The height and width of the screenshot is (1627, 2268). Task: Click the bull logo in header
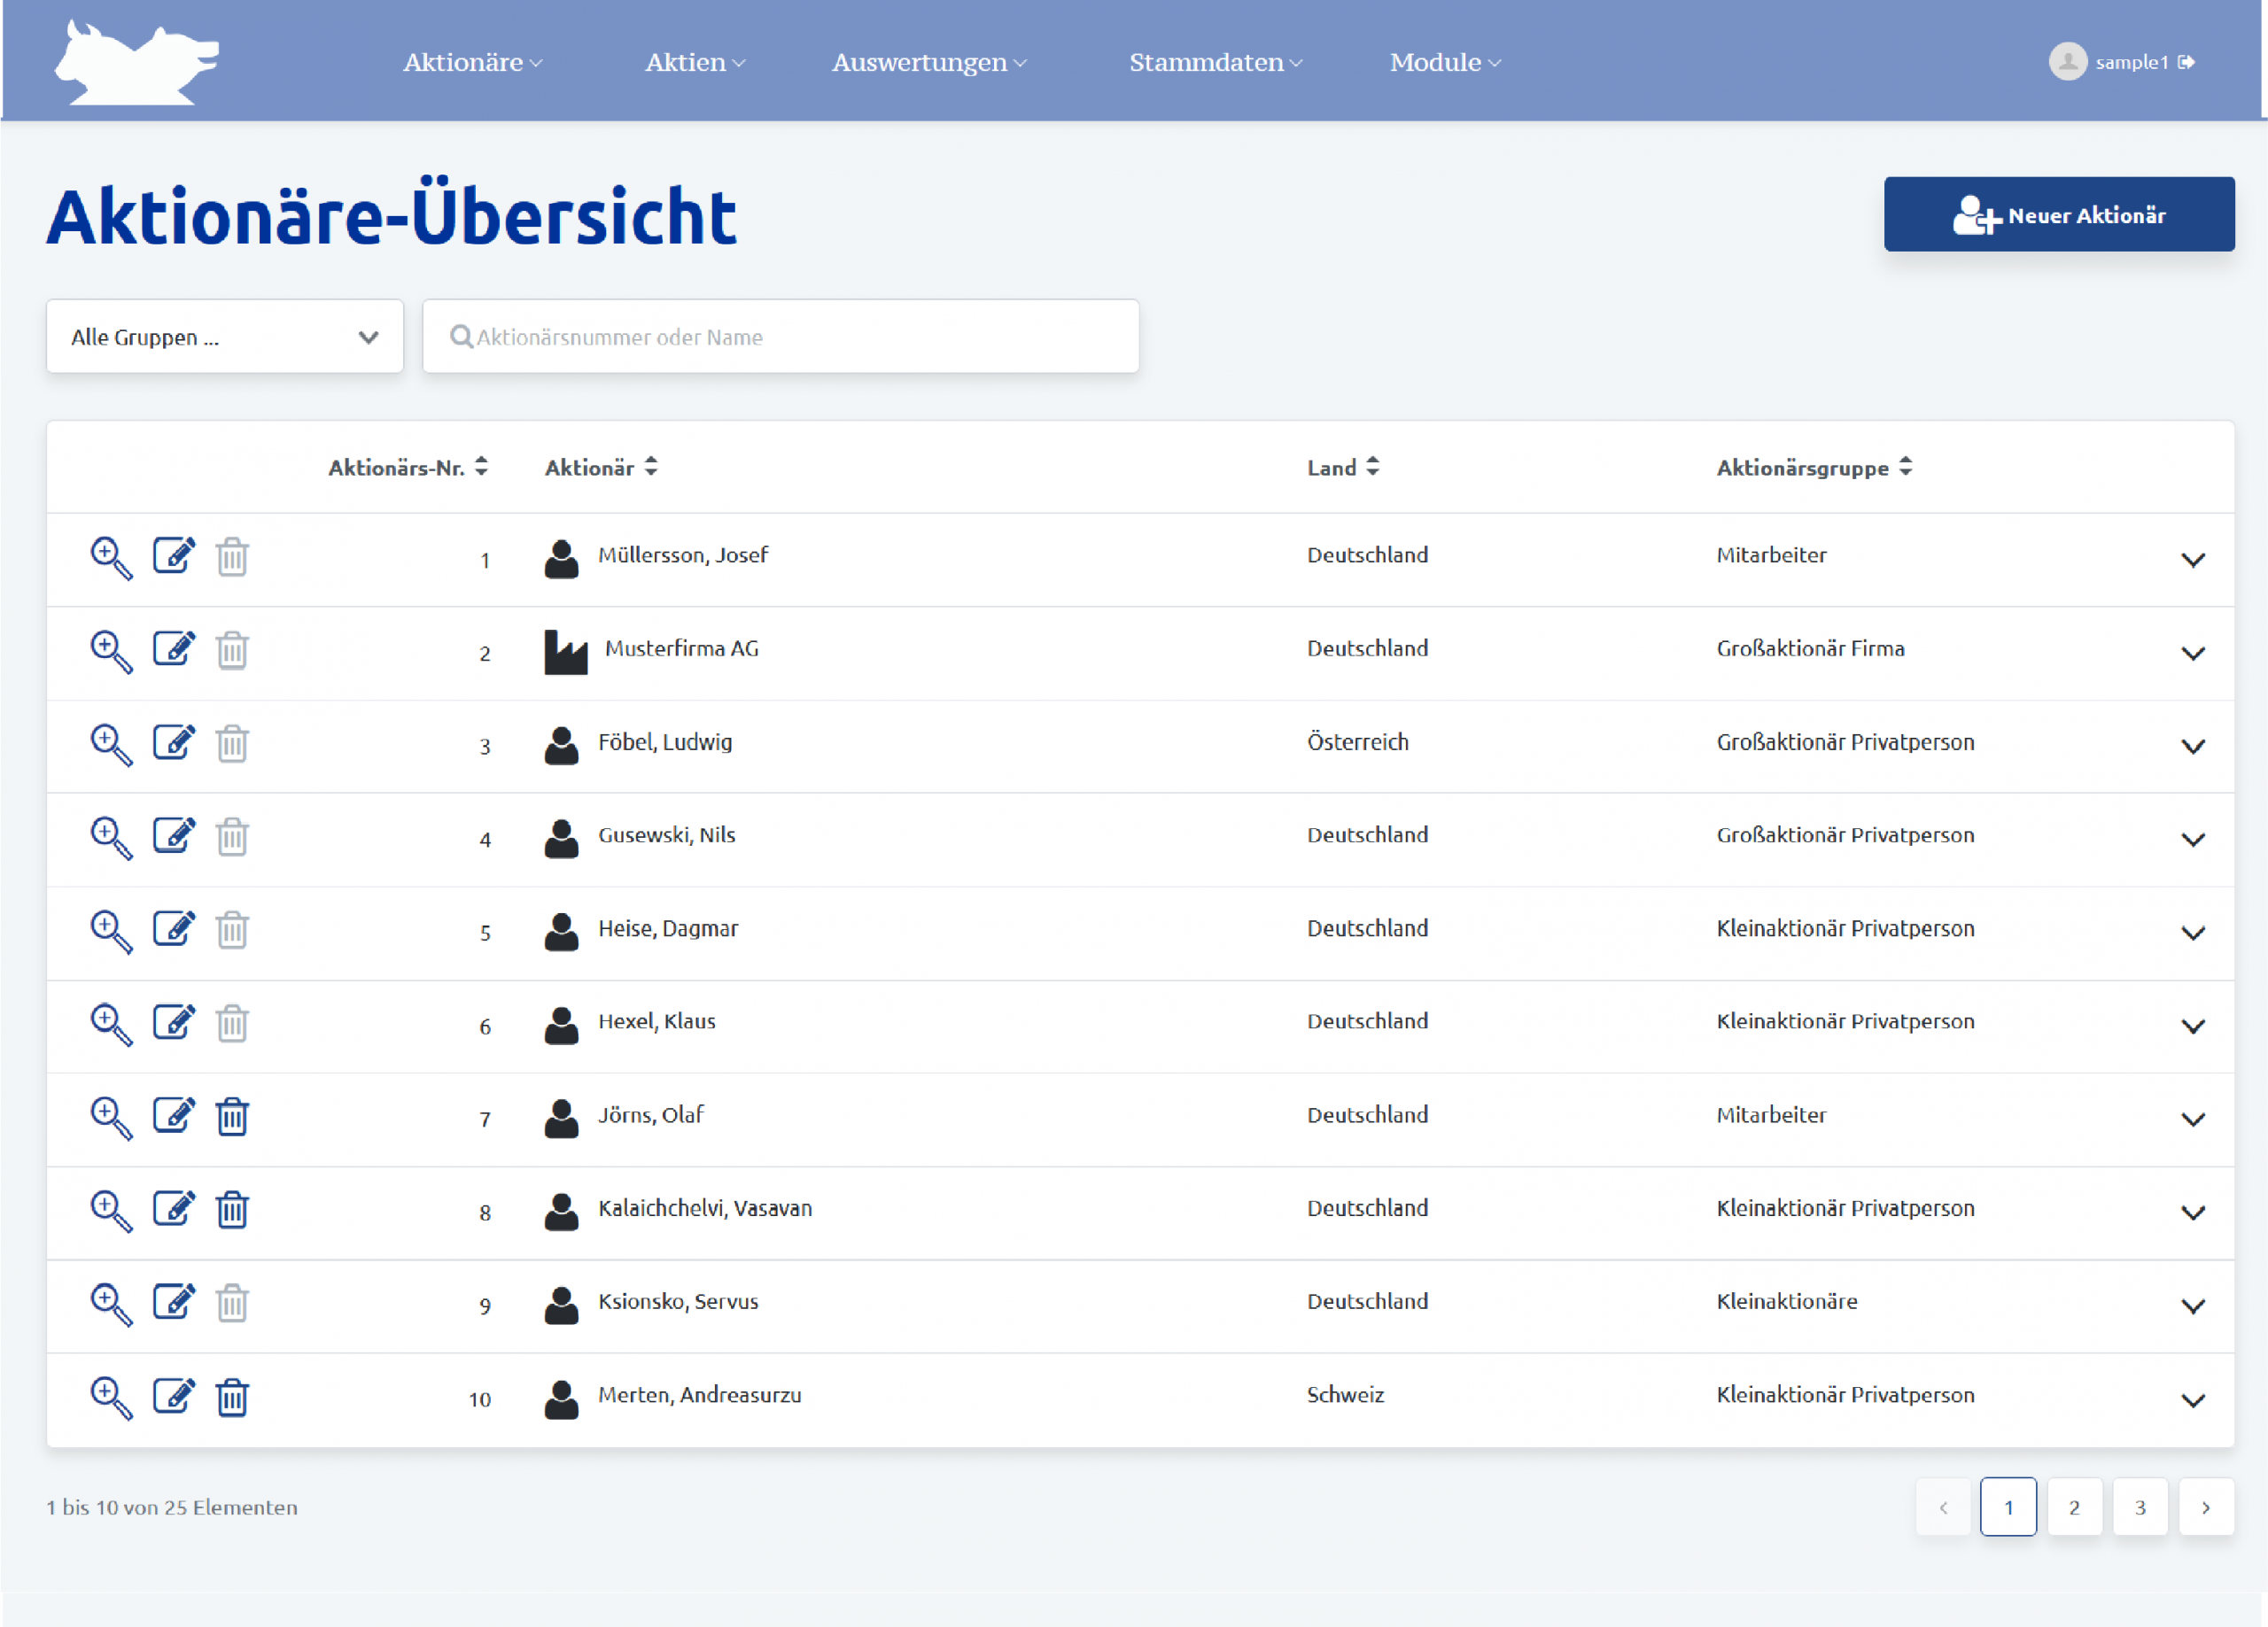pyautogui.click(x=136, y=62)
